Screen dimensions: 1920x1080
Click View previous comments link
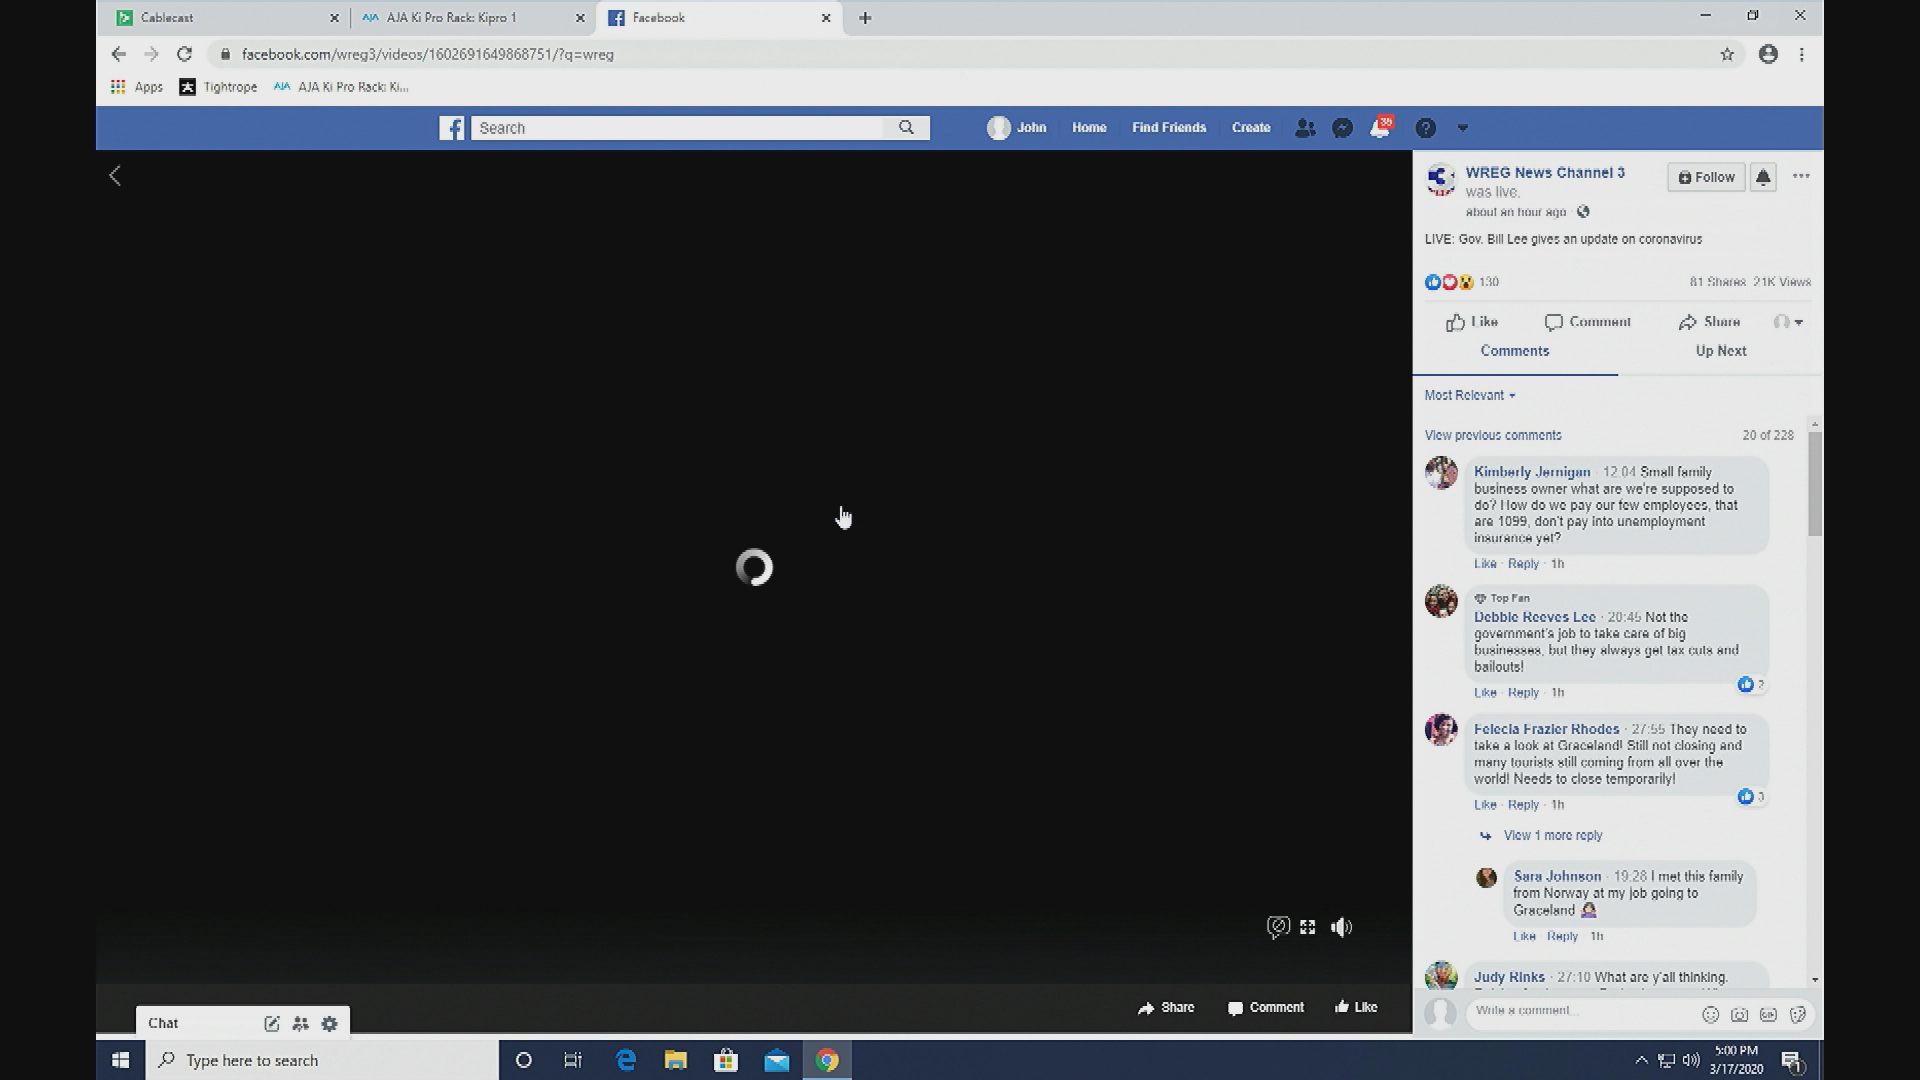click(1492, 435)
